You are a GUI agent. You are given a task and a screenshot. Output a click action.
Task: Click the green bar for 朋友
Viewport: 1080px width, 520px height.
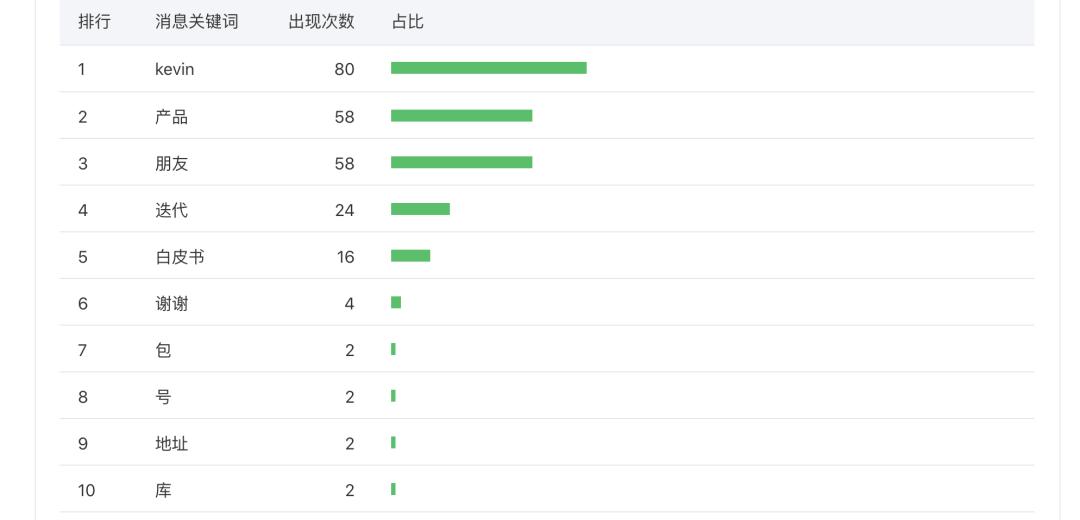point(461,162)
